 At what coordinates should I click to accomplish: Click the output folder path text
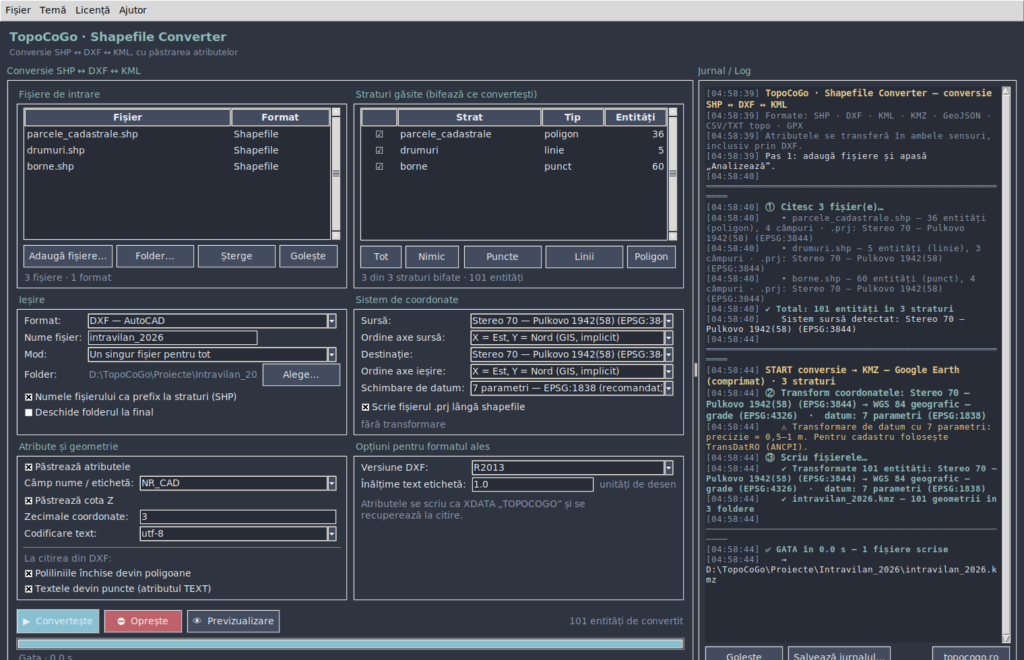coord(173,375)
